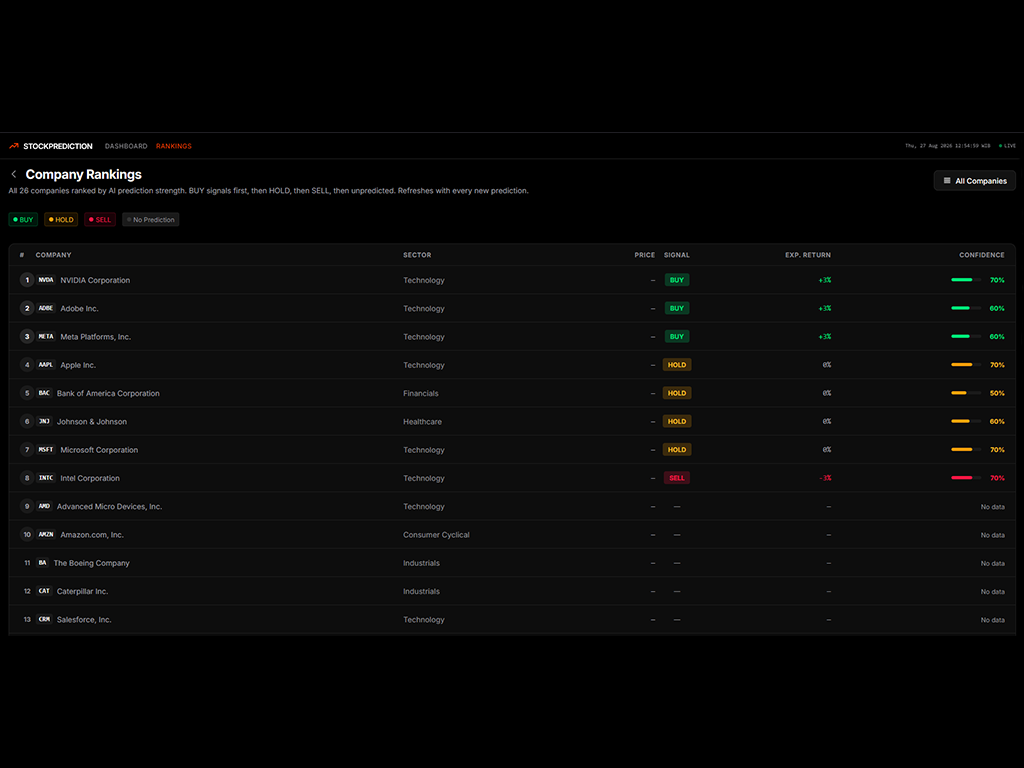Open NVIDIA Corporation company name
Image resolution: width=1024 pixels, height=768 pixels.
coord(95,280)
